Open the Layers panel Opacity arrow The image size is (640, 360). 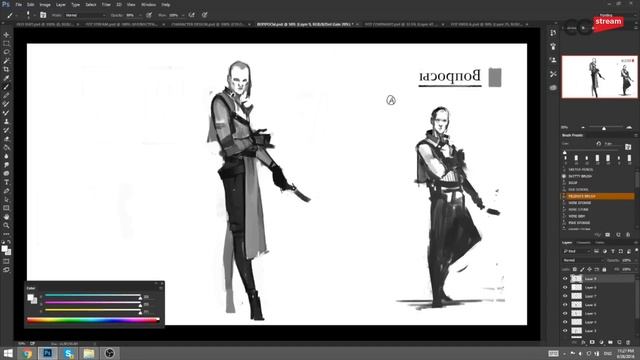[x=635, y=260]
